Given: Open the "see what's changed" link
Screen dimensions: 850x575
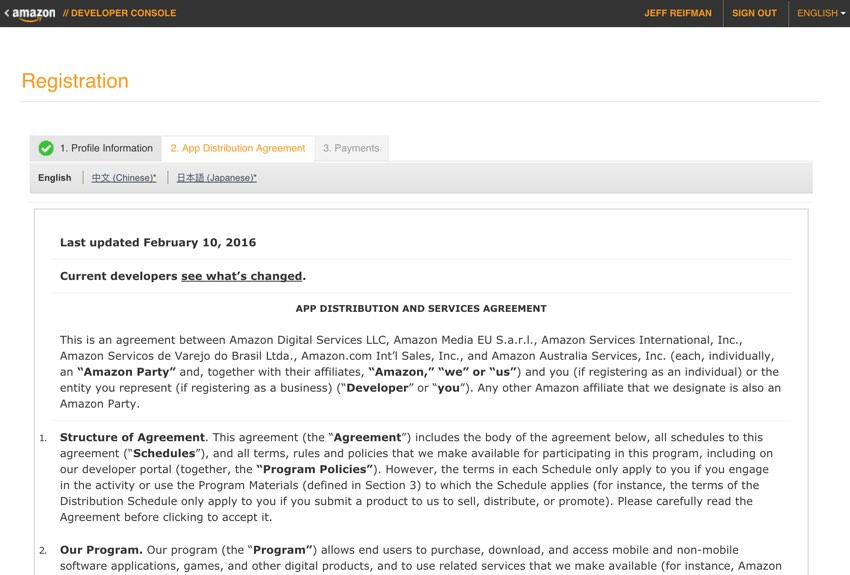Looking at the screenshot, I should pyautogui.click(x=241, y=276).
